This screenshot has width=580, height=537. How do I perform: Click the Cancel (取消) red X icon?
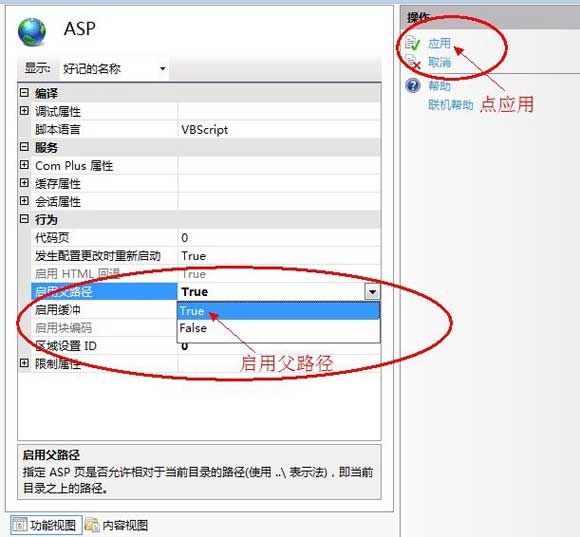pyautogui.click(x=412, y=62)
